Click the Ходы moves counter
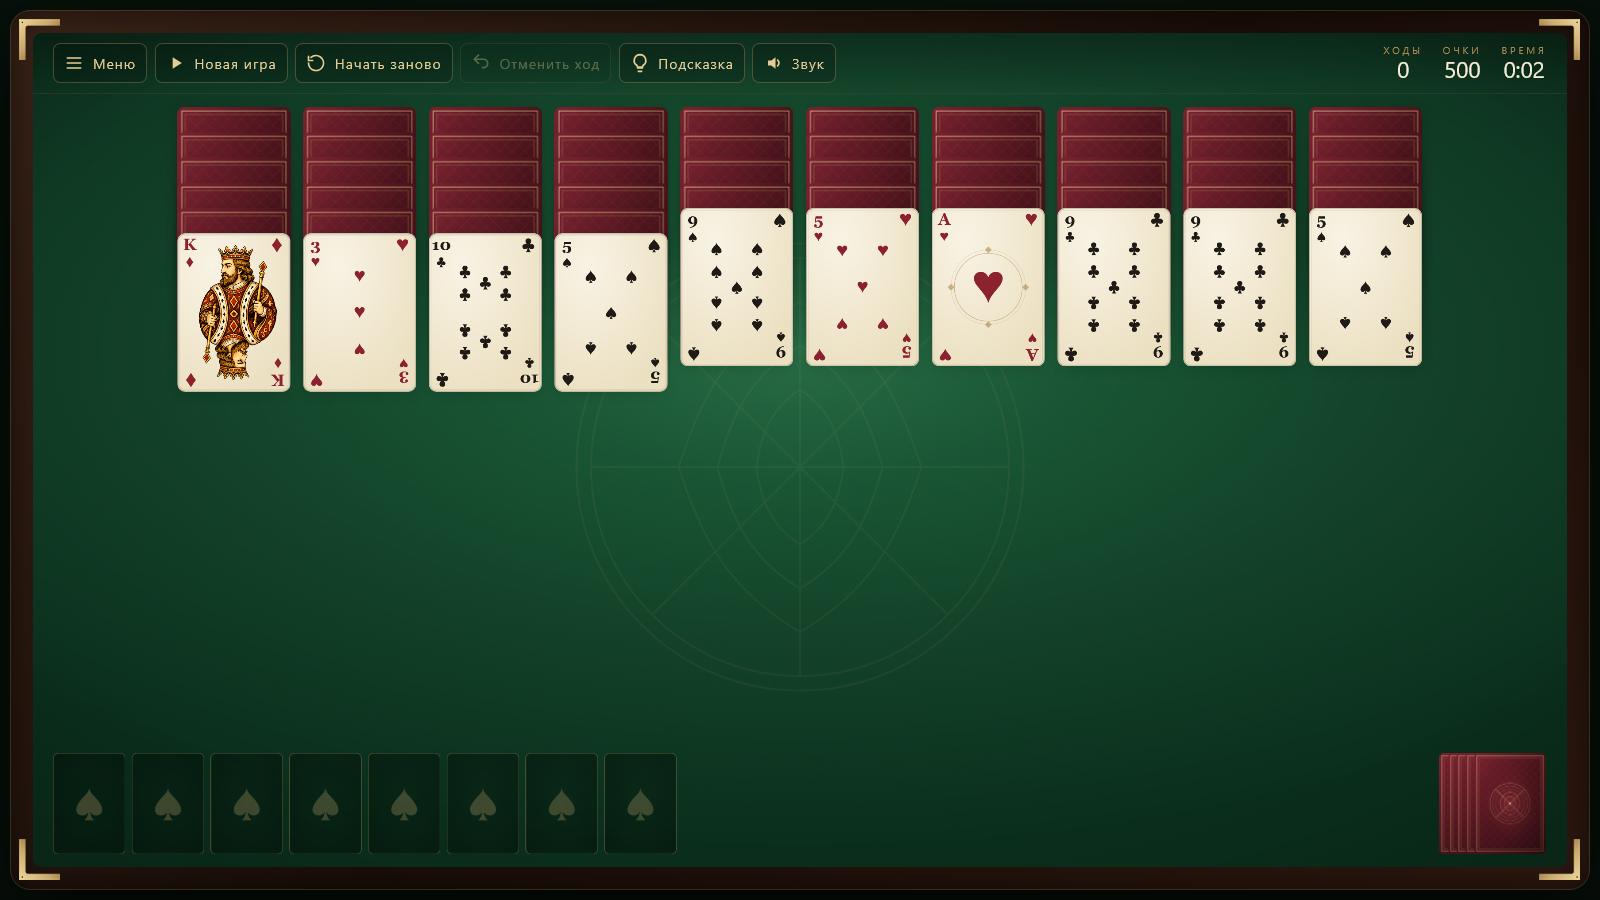Image resolution: width=1600 pixels, height=900 pixels. [x=1402, y=63]
